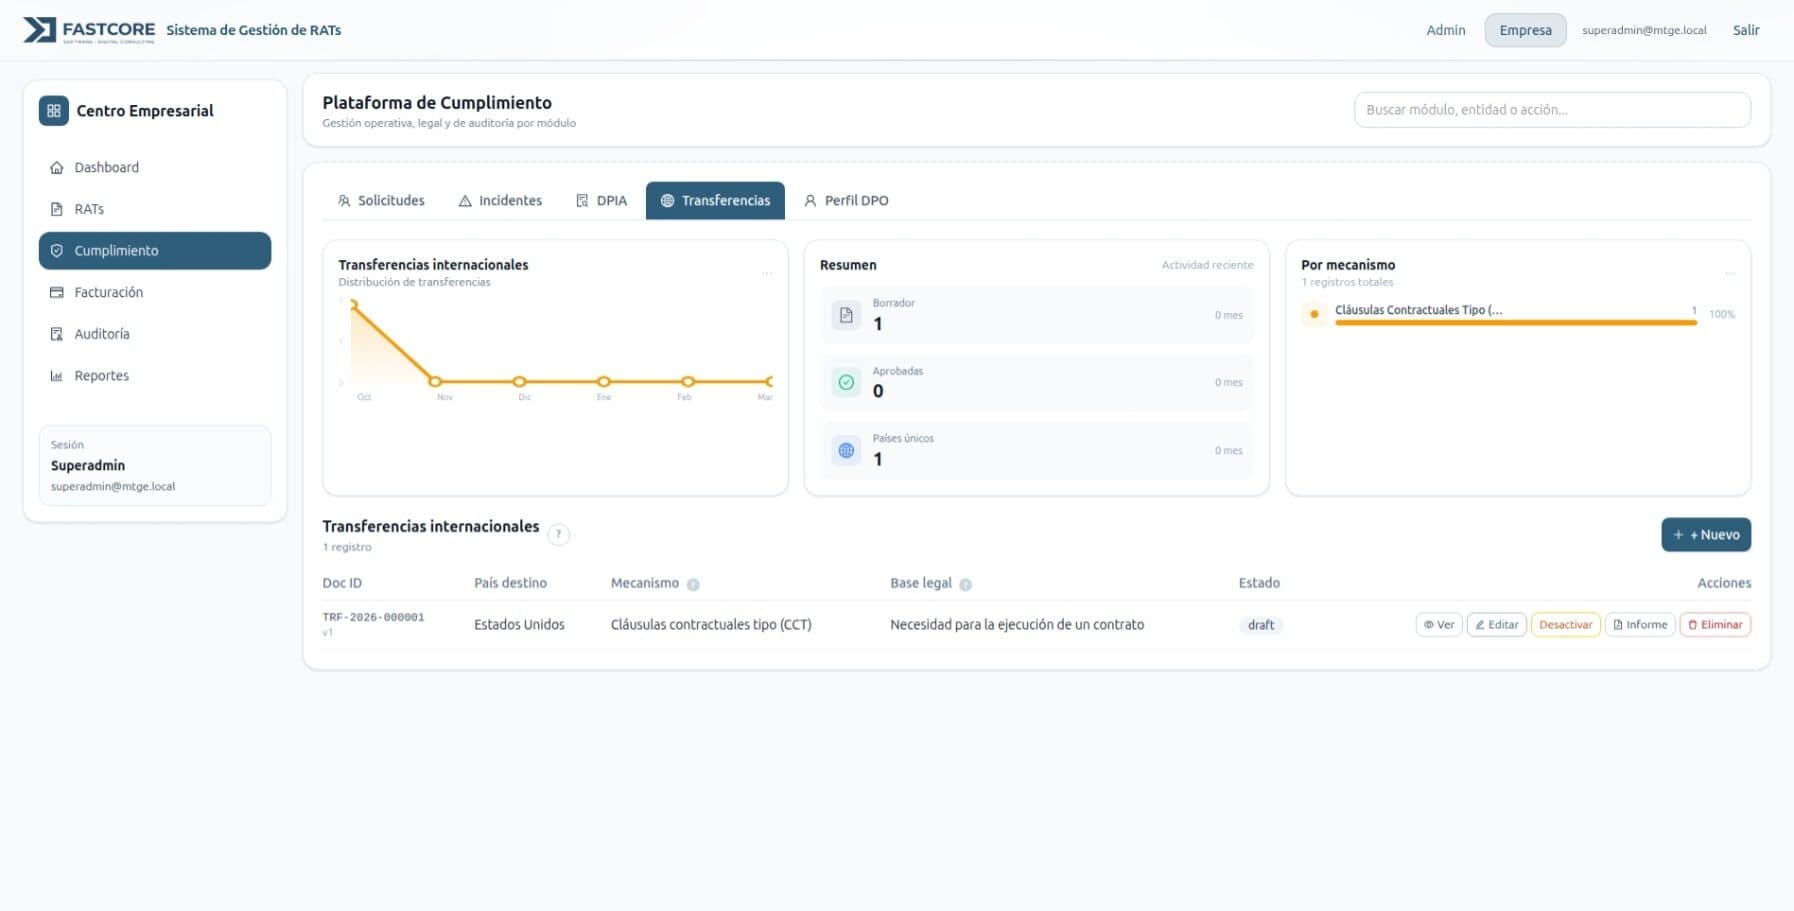This screenshot has width=1794, height=911.
Task: Open the Perfil DPO tab
Action: point(845,200)
